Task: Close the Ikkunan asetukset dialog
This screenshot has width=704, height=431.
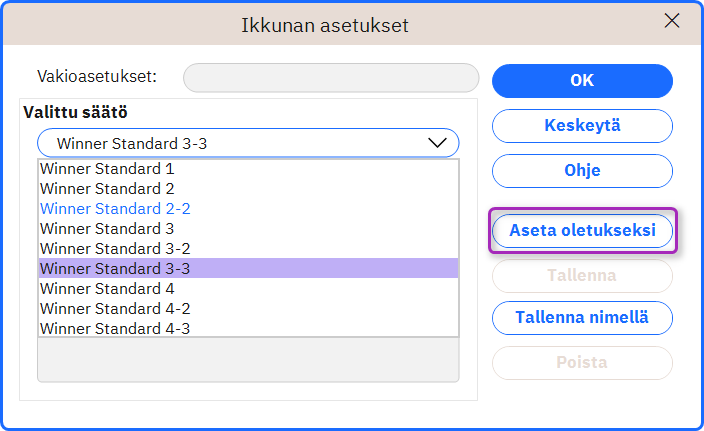Action: (x=672, y=21)
